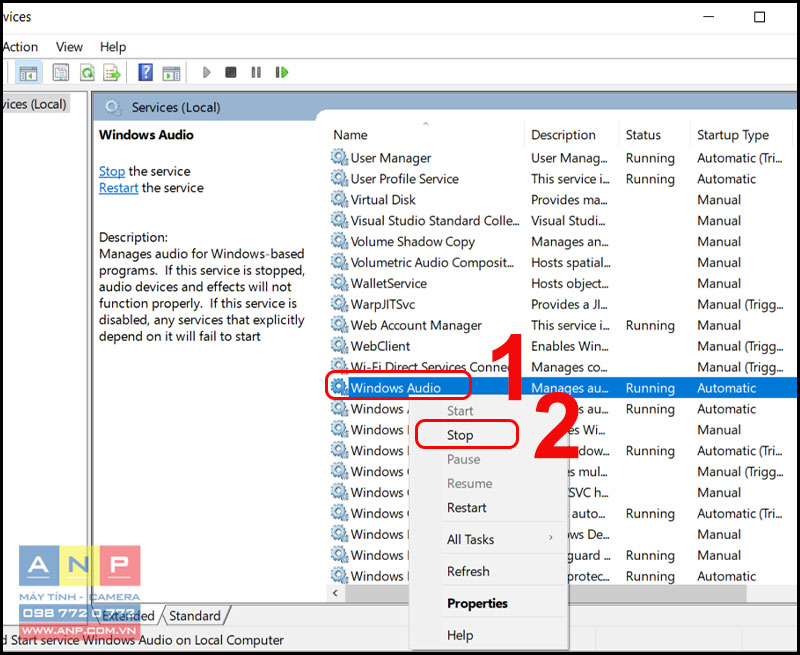Click Manual (Trigg... startup type of WarpJITSvc

pyautogui.click(x=740, y=304)
